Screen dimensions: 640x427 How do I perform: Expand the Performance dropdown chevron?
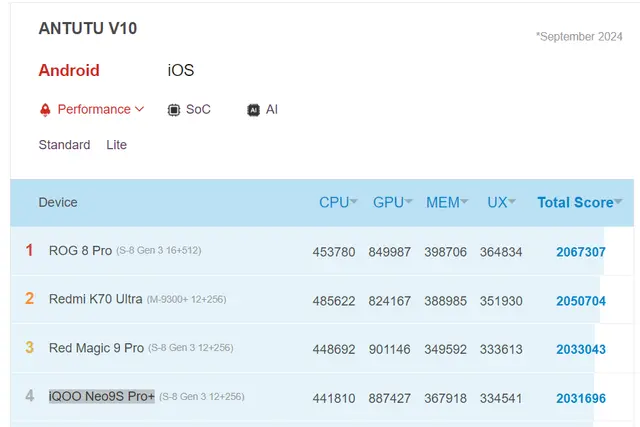139,110
